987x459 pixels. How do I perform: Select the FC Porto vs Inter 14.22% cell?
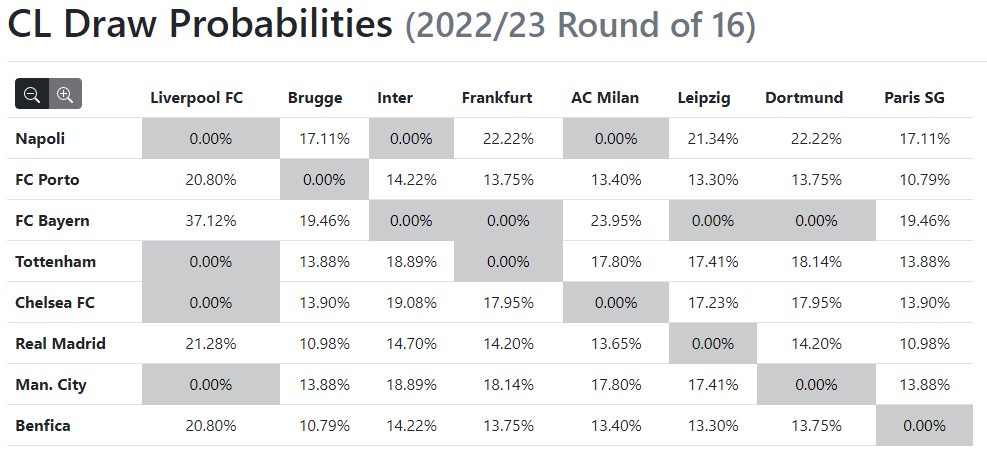point(411,180)
